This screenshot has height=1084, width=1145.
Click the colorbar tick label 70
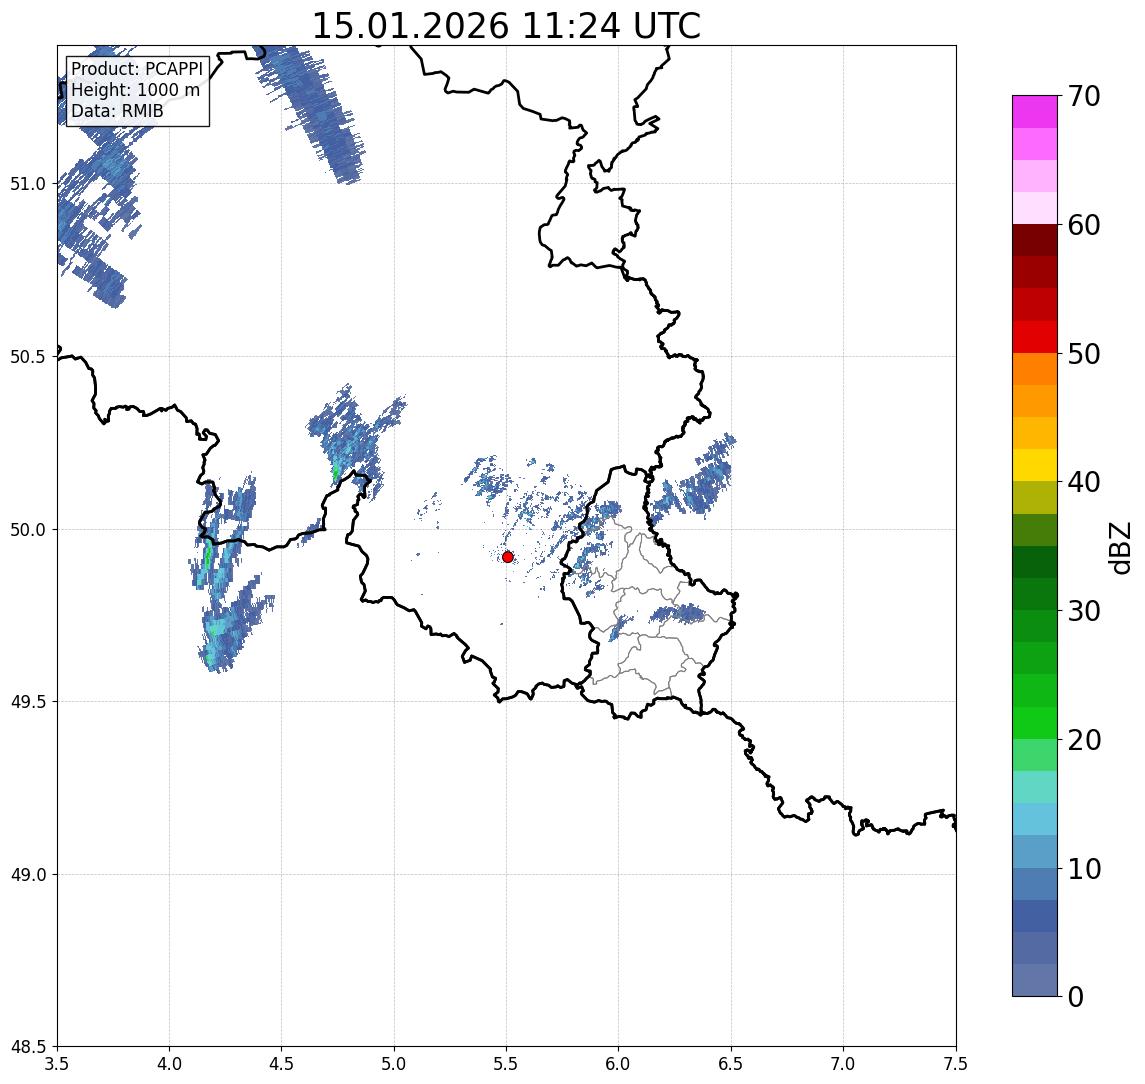tap(1084, 96)
